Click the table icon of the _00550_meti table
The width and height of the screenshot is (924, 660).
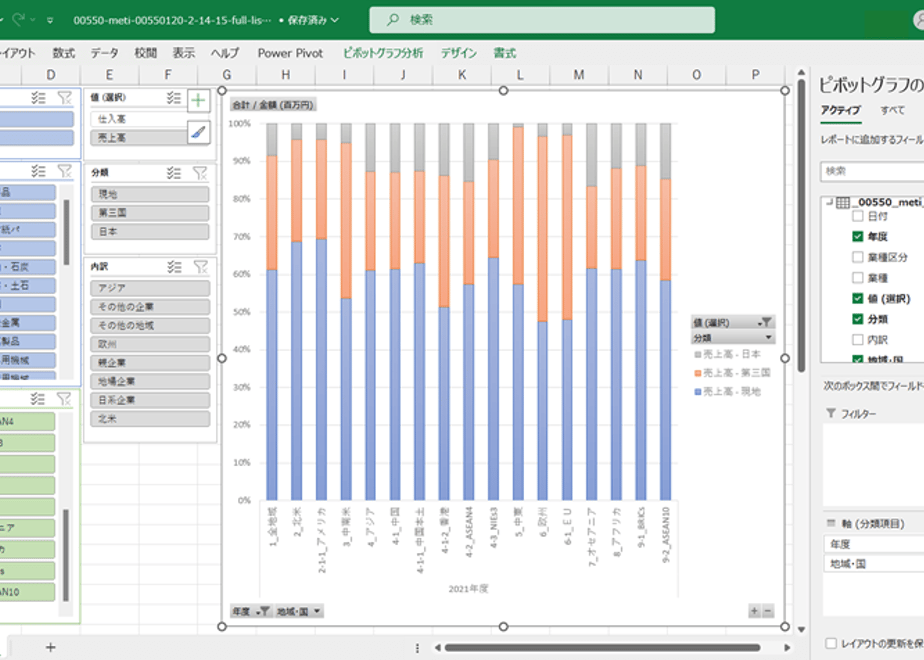point(843,203)
